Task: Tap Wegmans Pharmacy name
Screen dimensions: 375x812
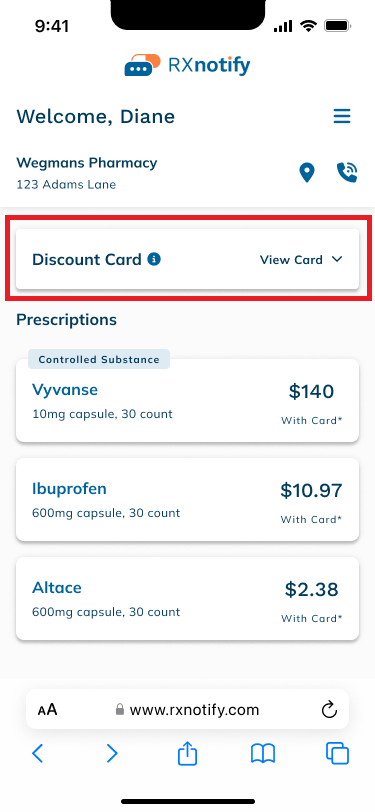Action: [x=86, y=163]
